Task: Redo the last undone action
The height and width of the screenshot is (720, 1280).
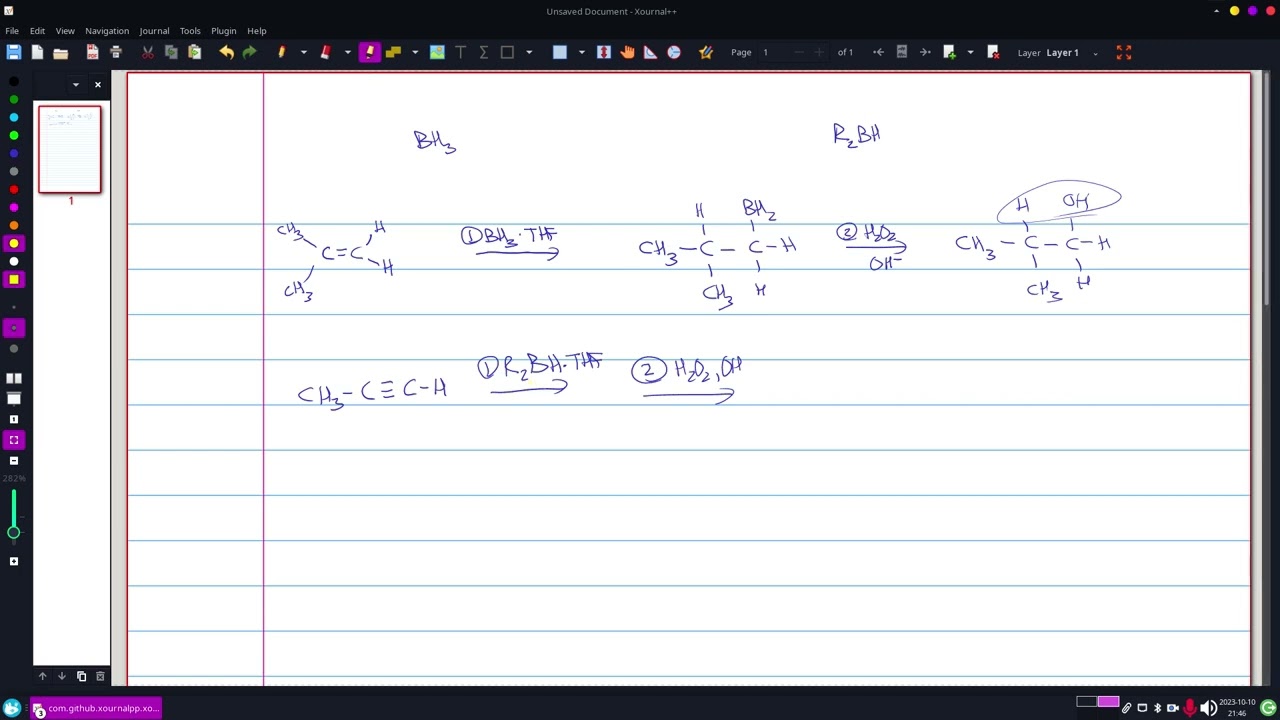Action: [250, 52]
